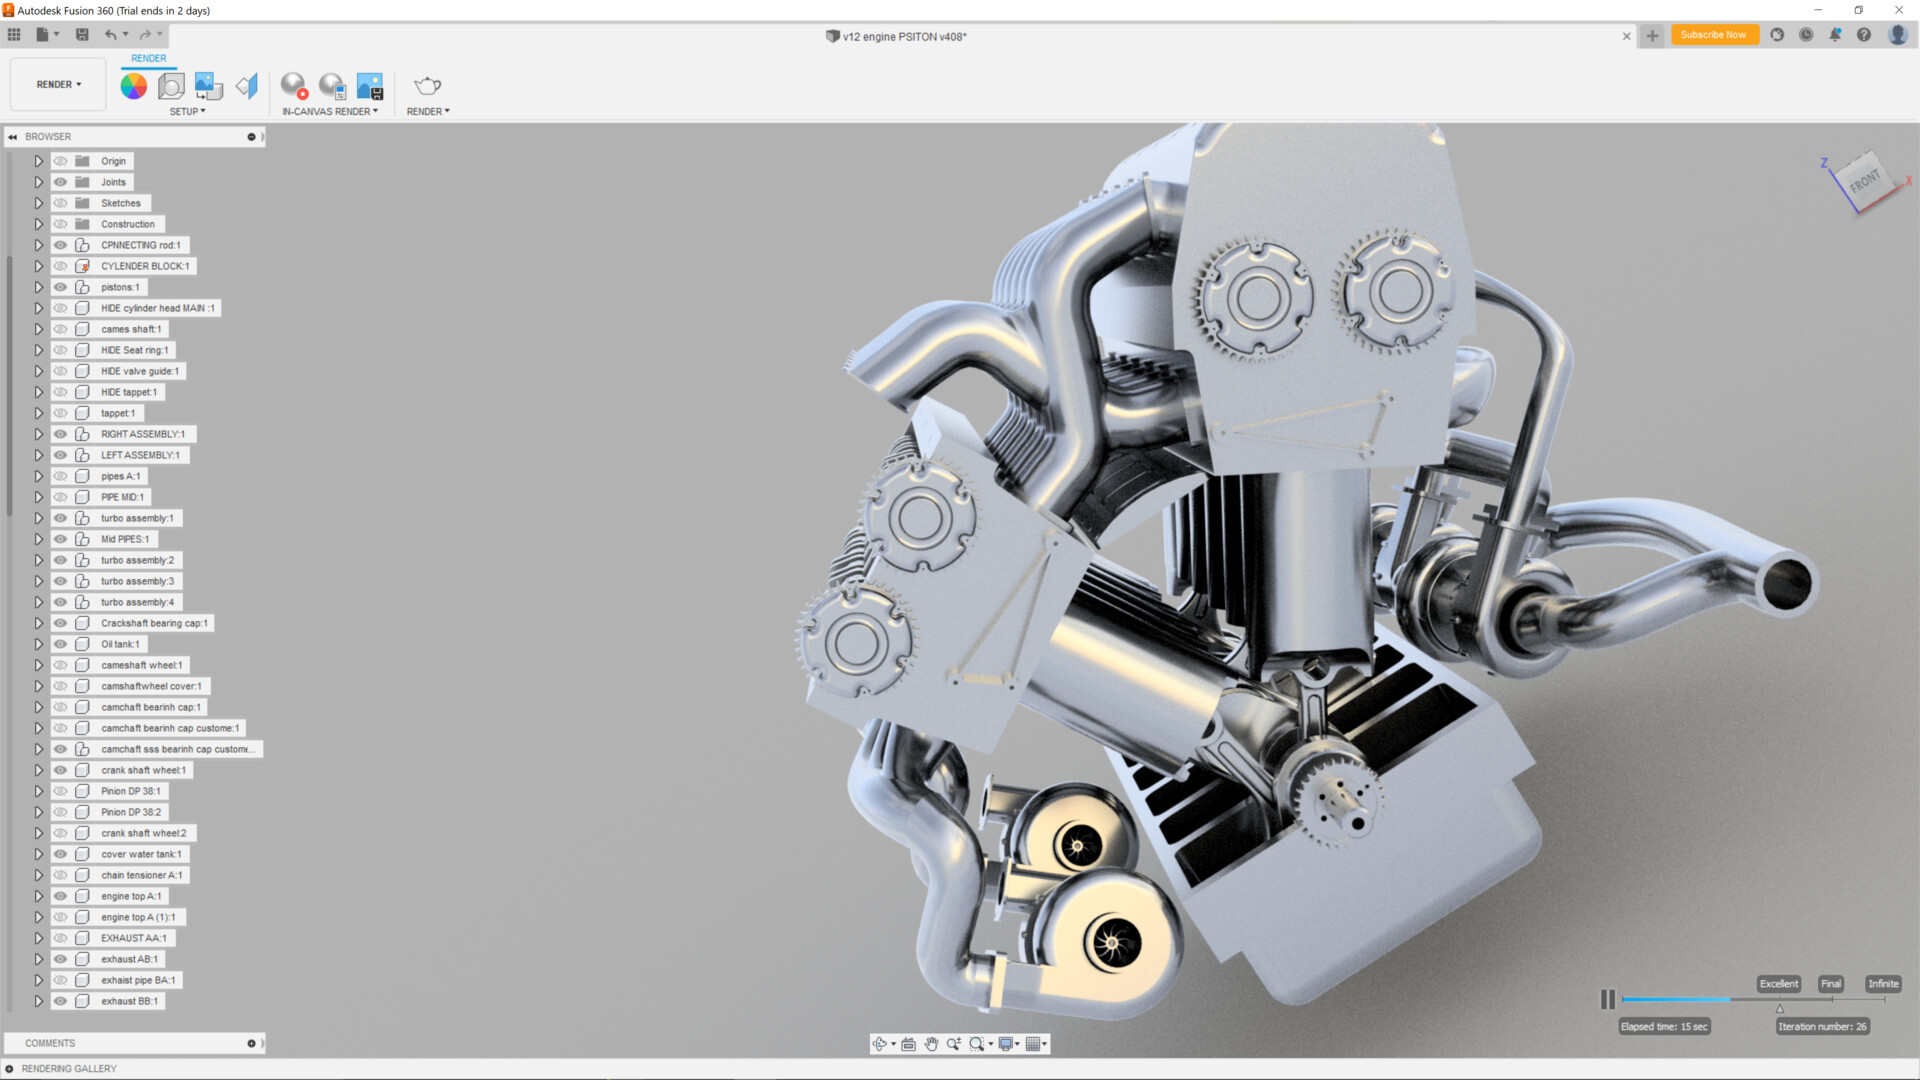Select the Infinite render quality option
Viewport: 1920px width, 1080px height.
coord(1883,983)
